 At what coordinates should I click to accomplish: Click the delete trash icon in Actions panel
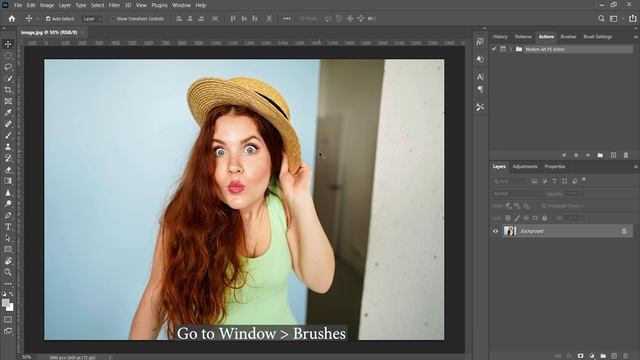point(626,155)
